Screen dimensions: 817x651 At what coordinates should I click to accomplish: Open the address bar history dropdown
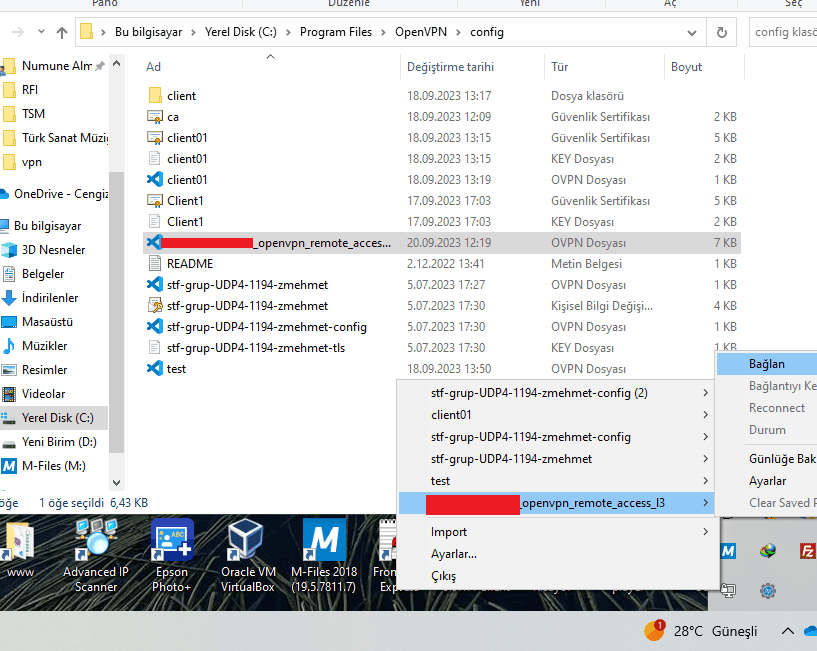click(692, 32)
